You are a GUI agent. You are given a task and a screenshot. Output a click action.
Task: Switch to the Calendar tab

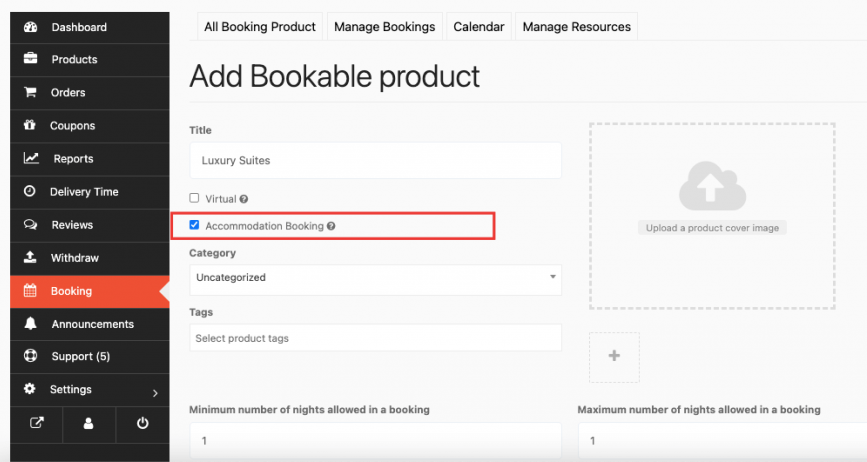pos(478,27)
